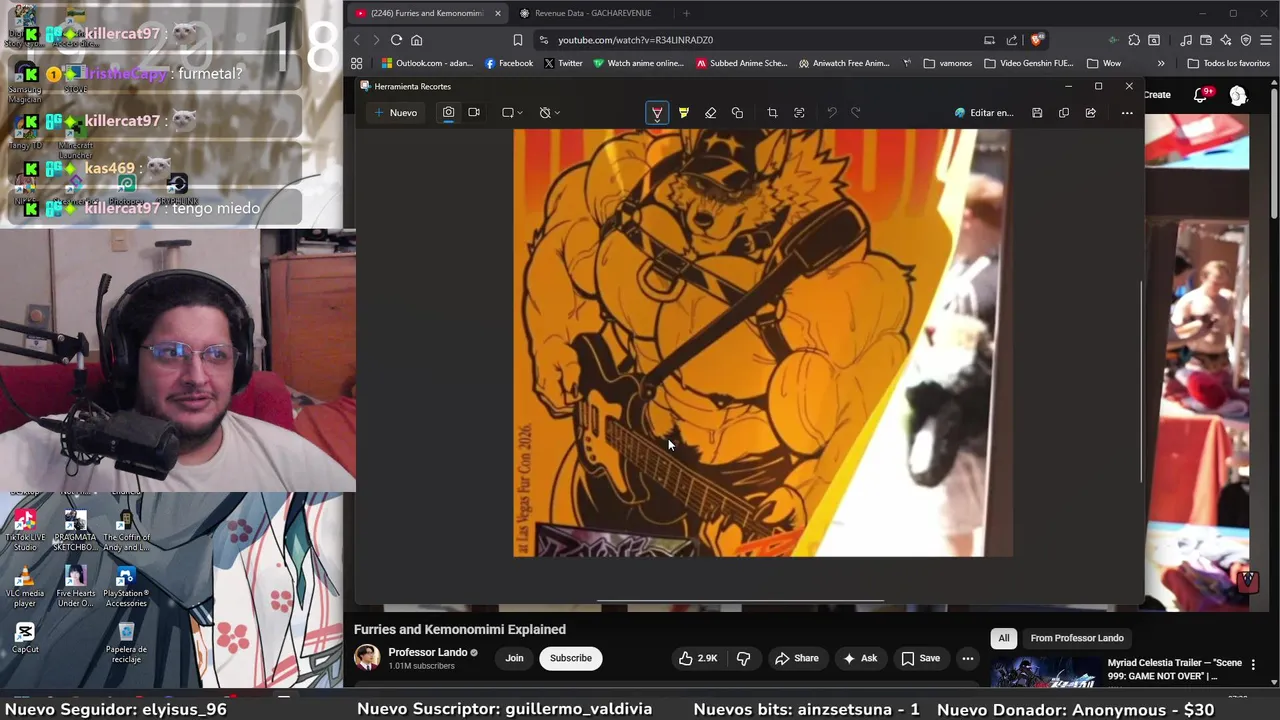Image resolution: width=1280 pixels, height=720 pixels.
Task: Open YouTube notifications bell
Action: [x=1201, y=95]
